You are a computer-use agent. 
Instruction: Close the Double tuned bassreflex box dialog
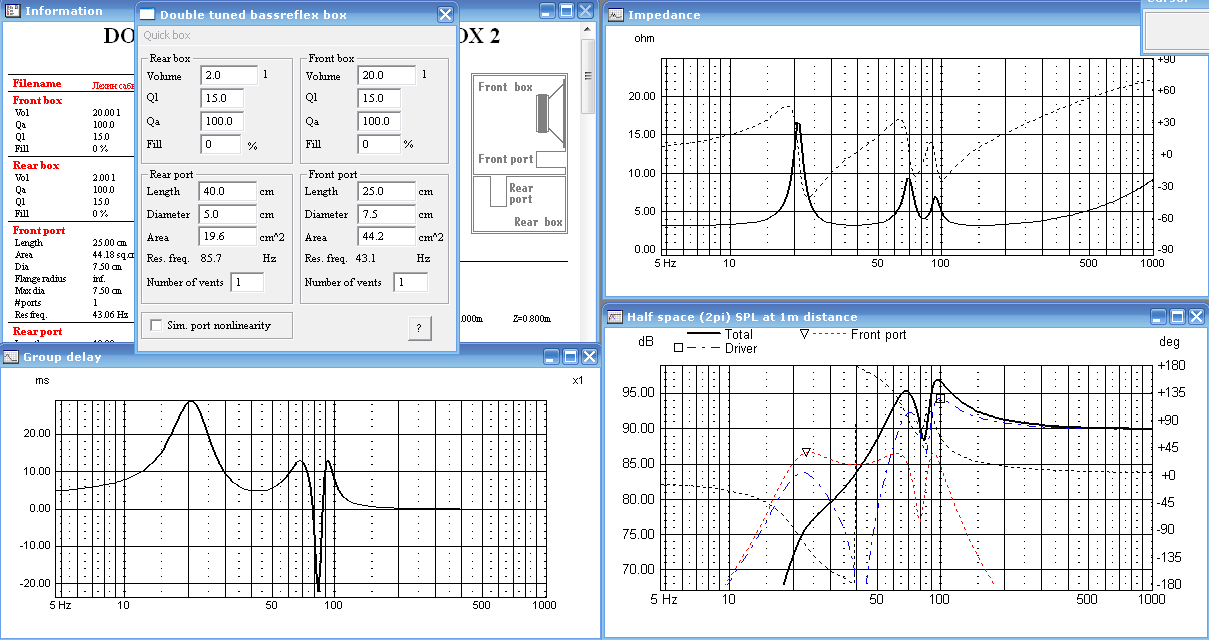(x=445, y=15)
